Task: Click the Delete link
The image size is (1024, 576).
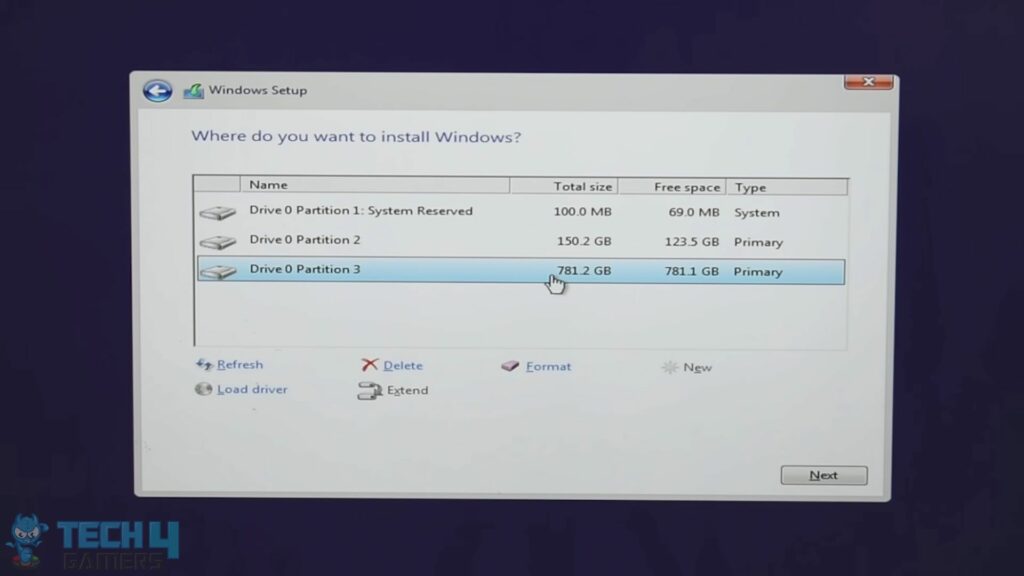Action: pyautogui.click(x=399, y=365)
